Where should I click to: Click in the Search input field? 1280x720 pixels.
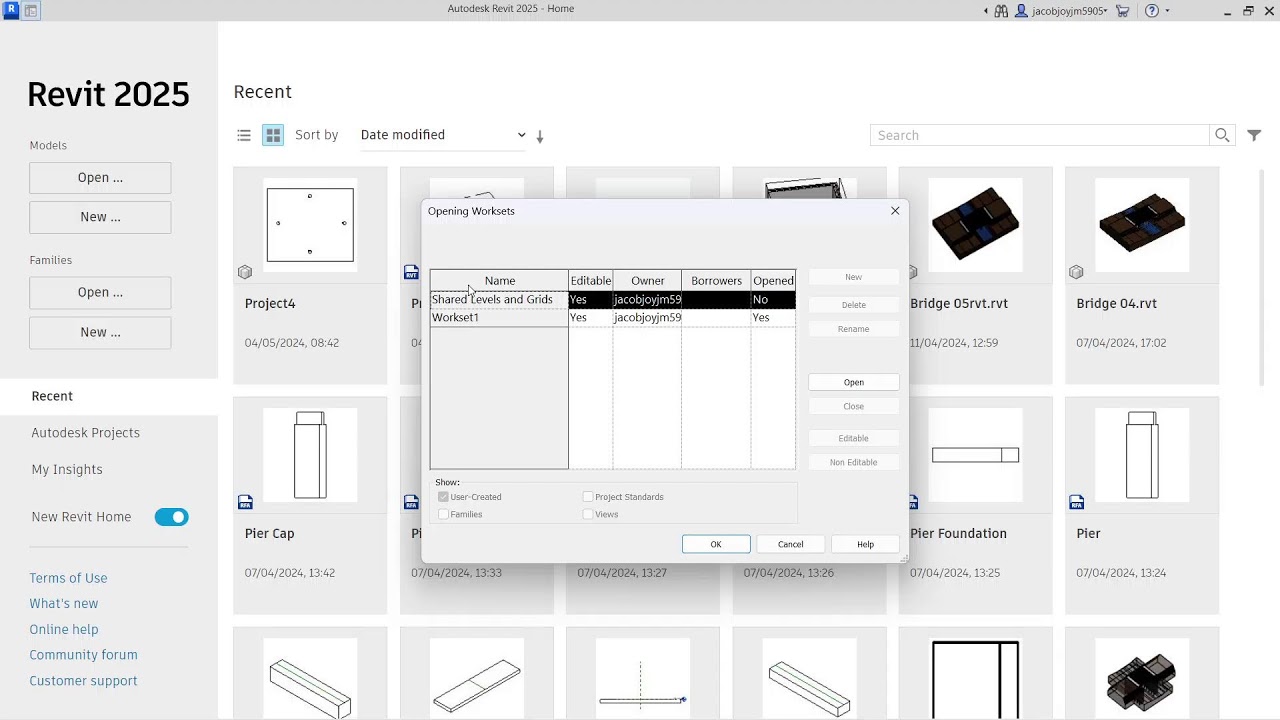[x=1041, y=135]
